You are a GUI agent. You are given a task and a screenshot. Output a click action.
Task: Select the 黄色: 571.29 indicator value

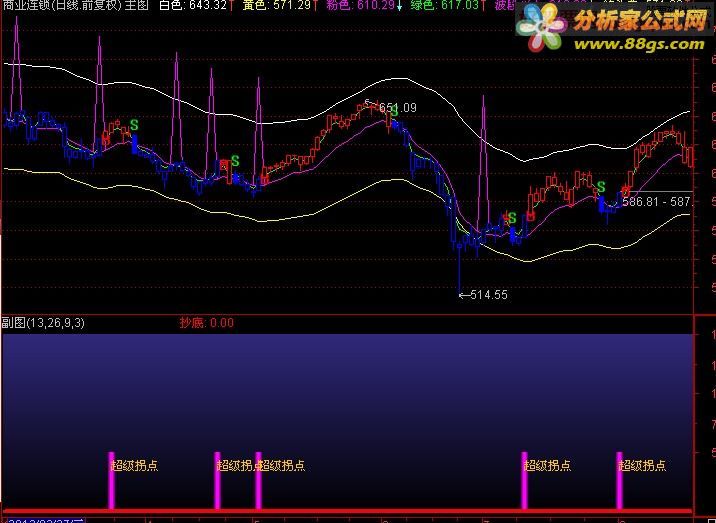tap(276, 6)
